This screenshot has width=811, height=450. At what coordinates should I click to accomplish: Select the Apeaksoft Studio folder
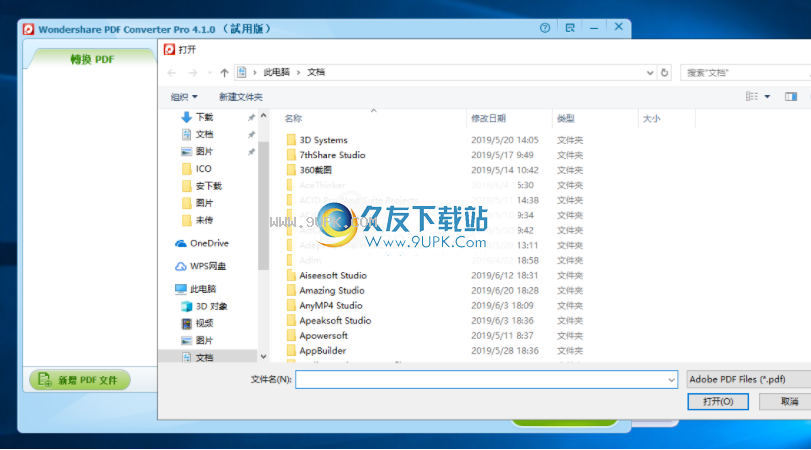click(x=335, y=321)
